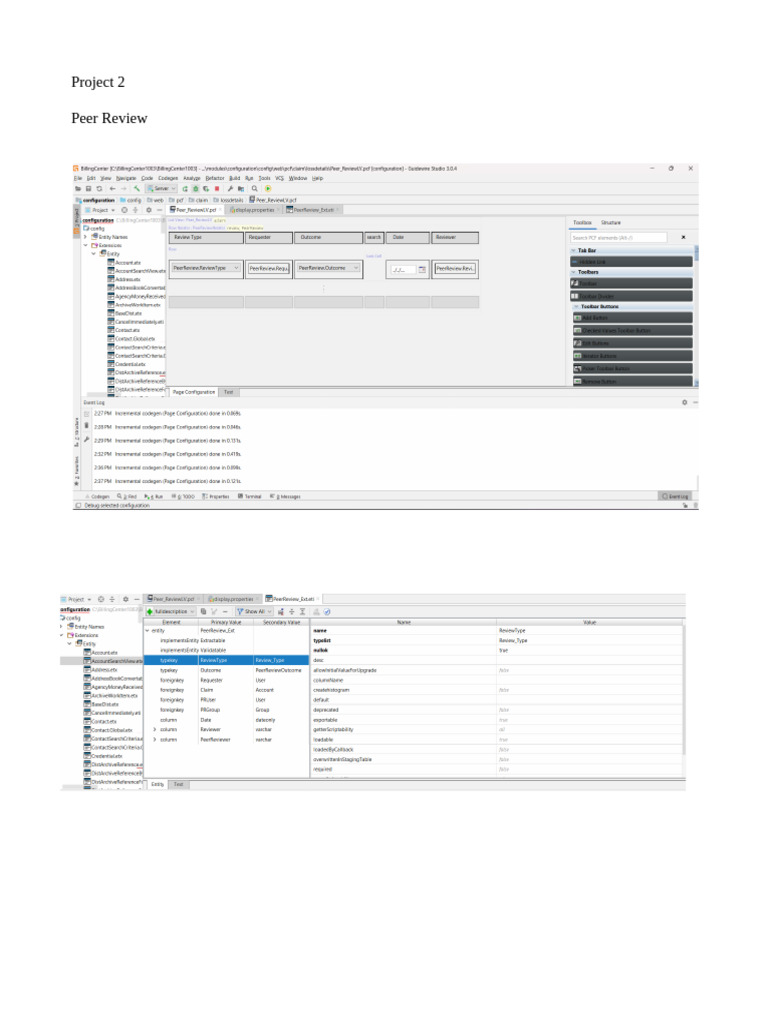Click the Open folder toolbar icon
The image size is (768, 1024).
coord(78,189)
